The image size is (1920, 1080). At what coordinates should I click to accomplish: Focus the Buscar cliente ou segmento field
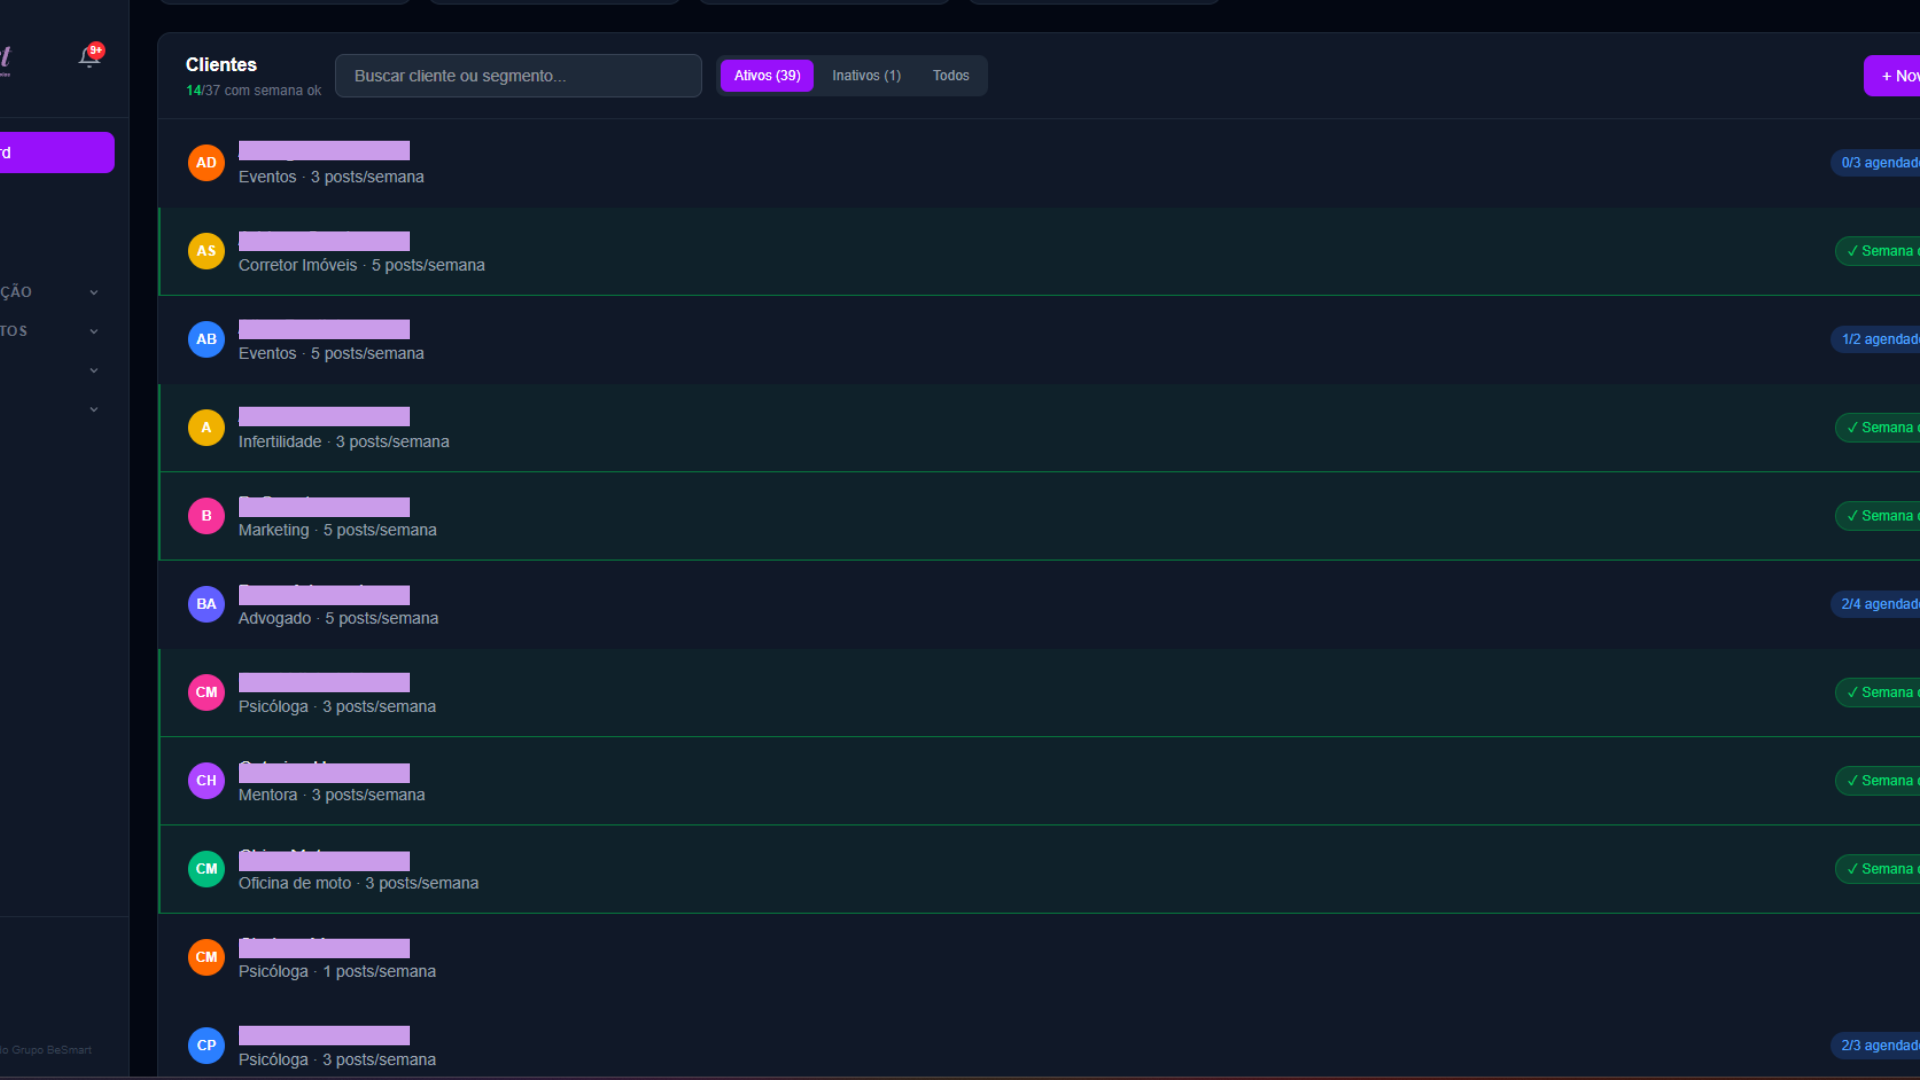pyautogui.click(x=518, y=76)
